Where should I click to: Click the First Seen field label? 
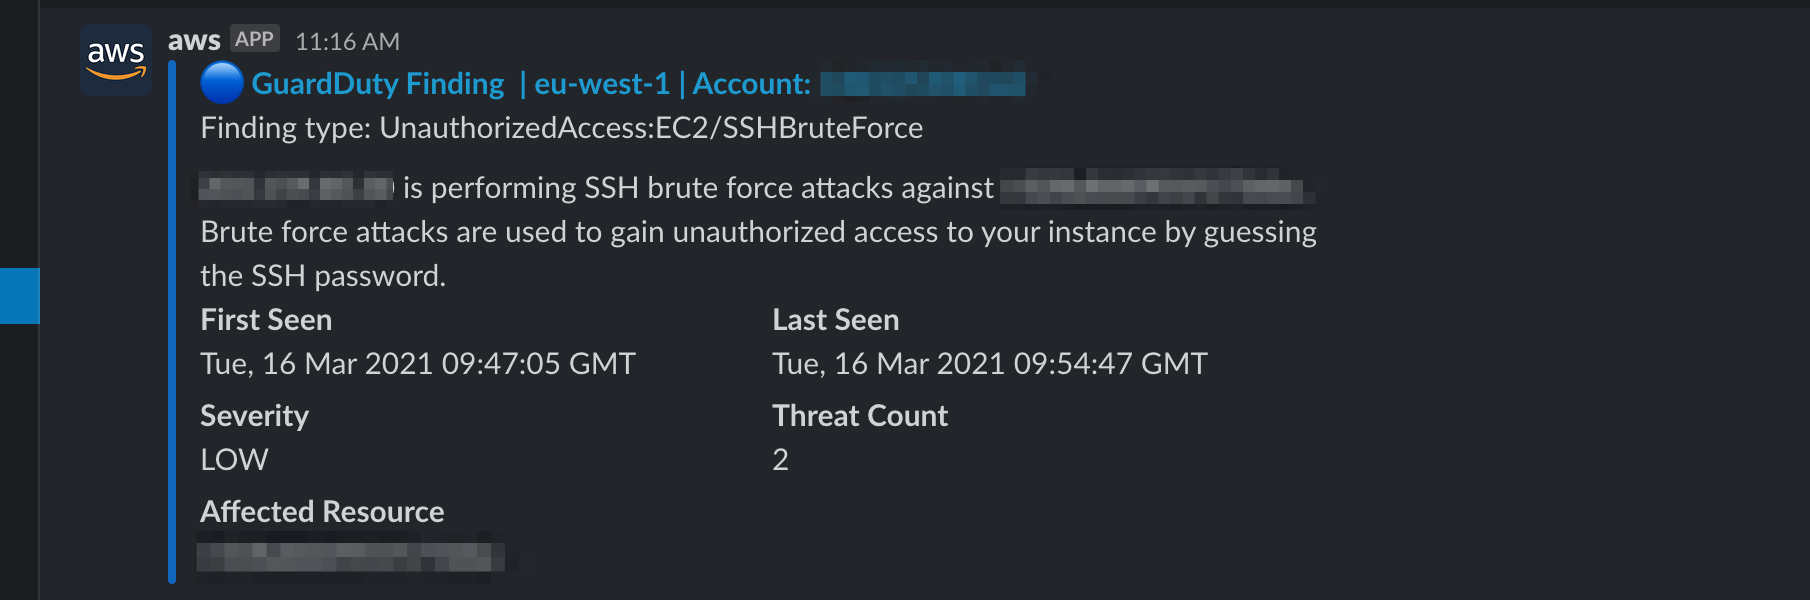click(266, 320)
